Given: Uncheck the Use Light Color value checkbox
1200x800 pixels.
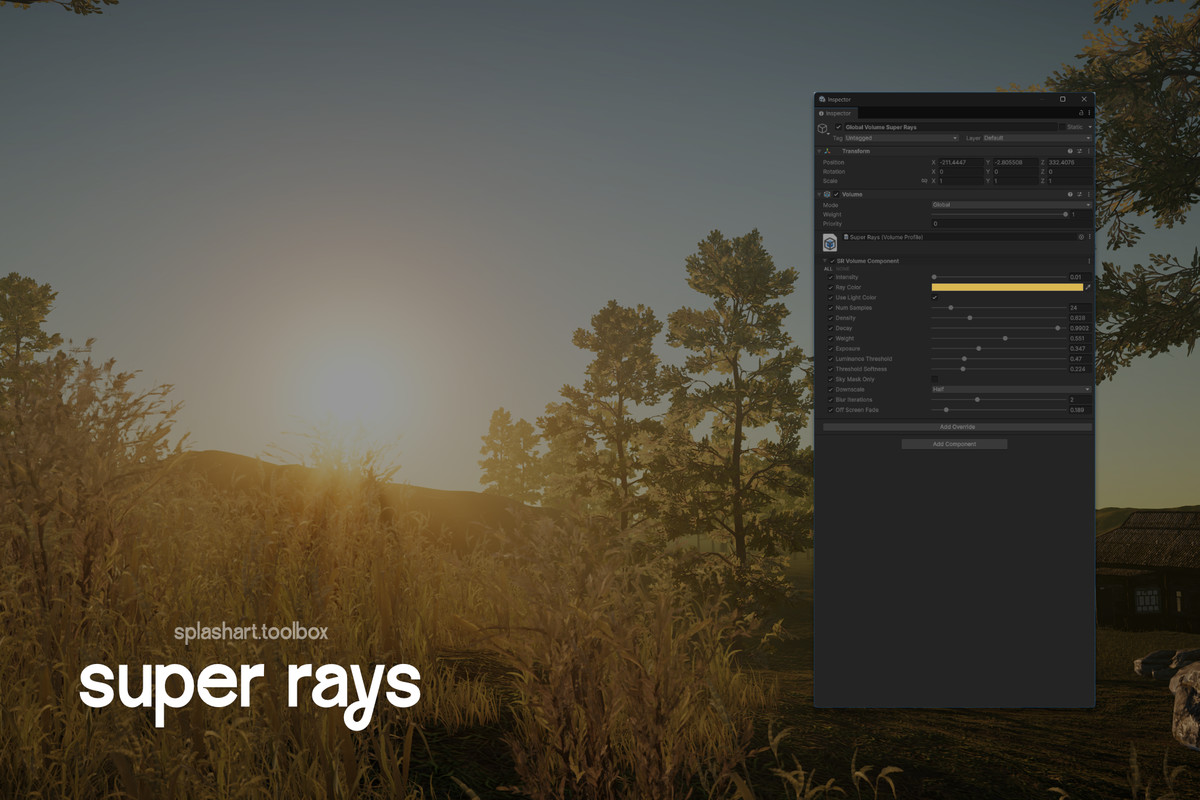Looking at the screenshot, I should pyautogui.click(x=935, y=297).
